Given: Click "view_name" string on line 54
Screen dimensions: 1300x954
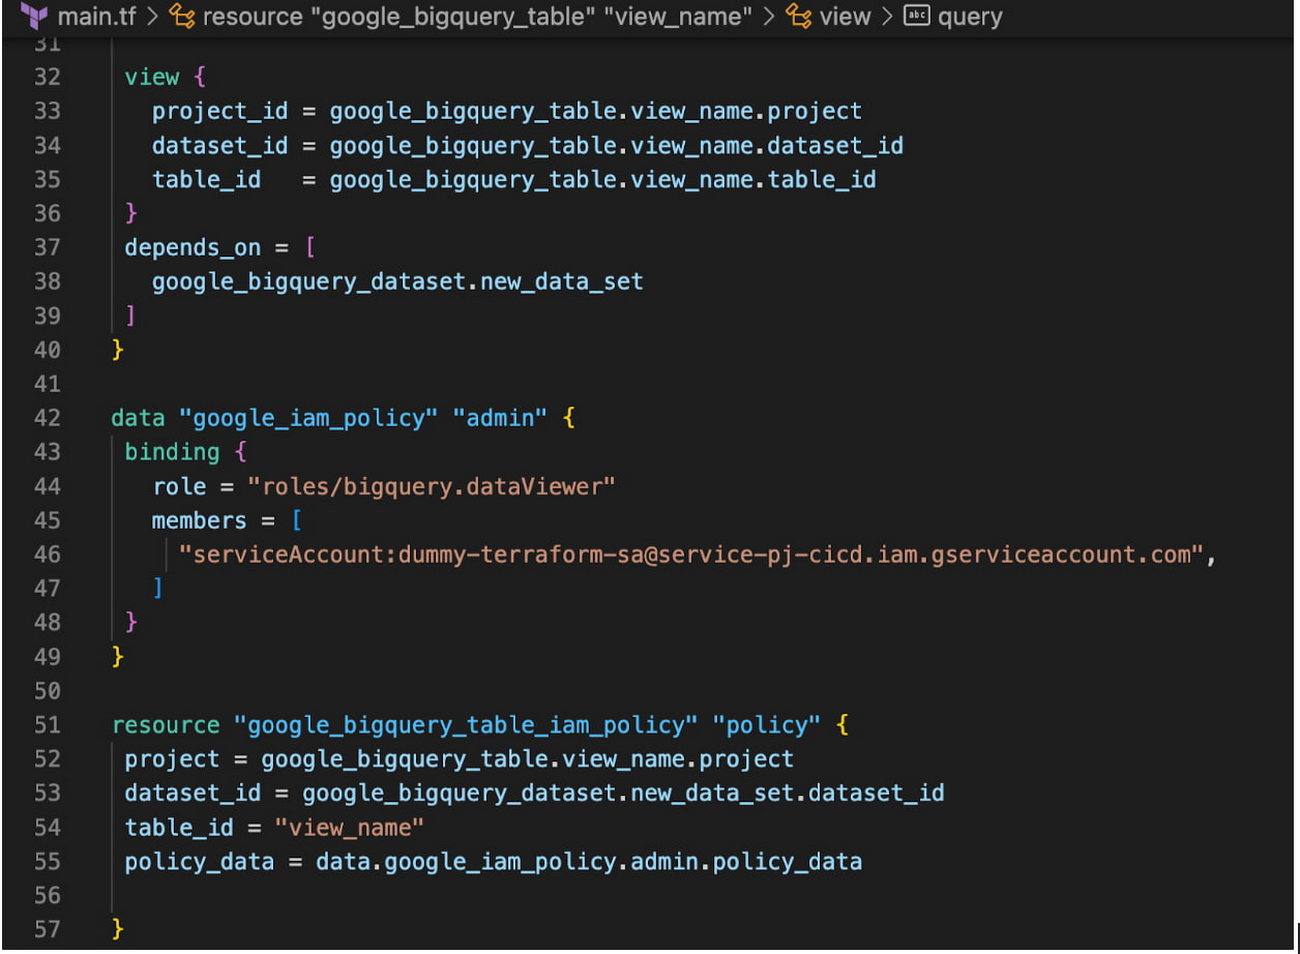Looking at the screenshot, I should coord(349,827).
